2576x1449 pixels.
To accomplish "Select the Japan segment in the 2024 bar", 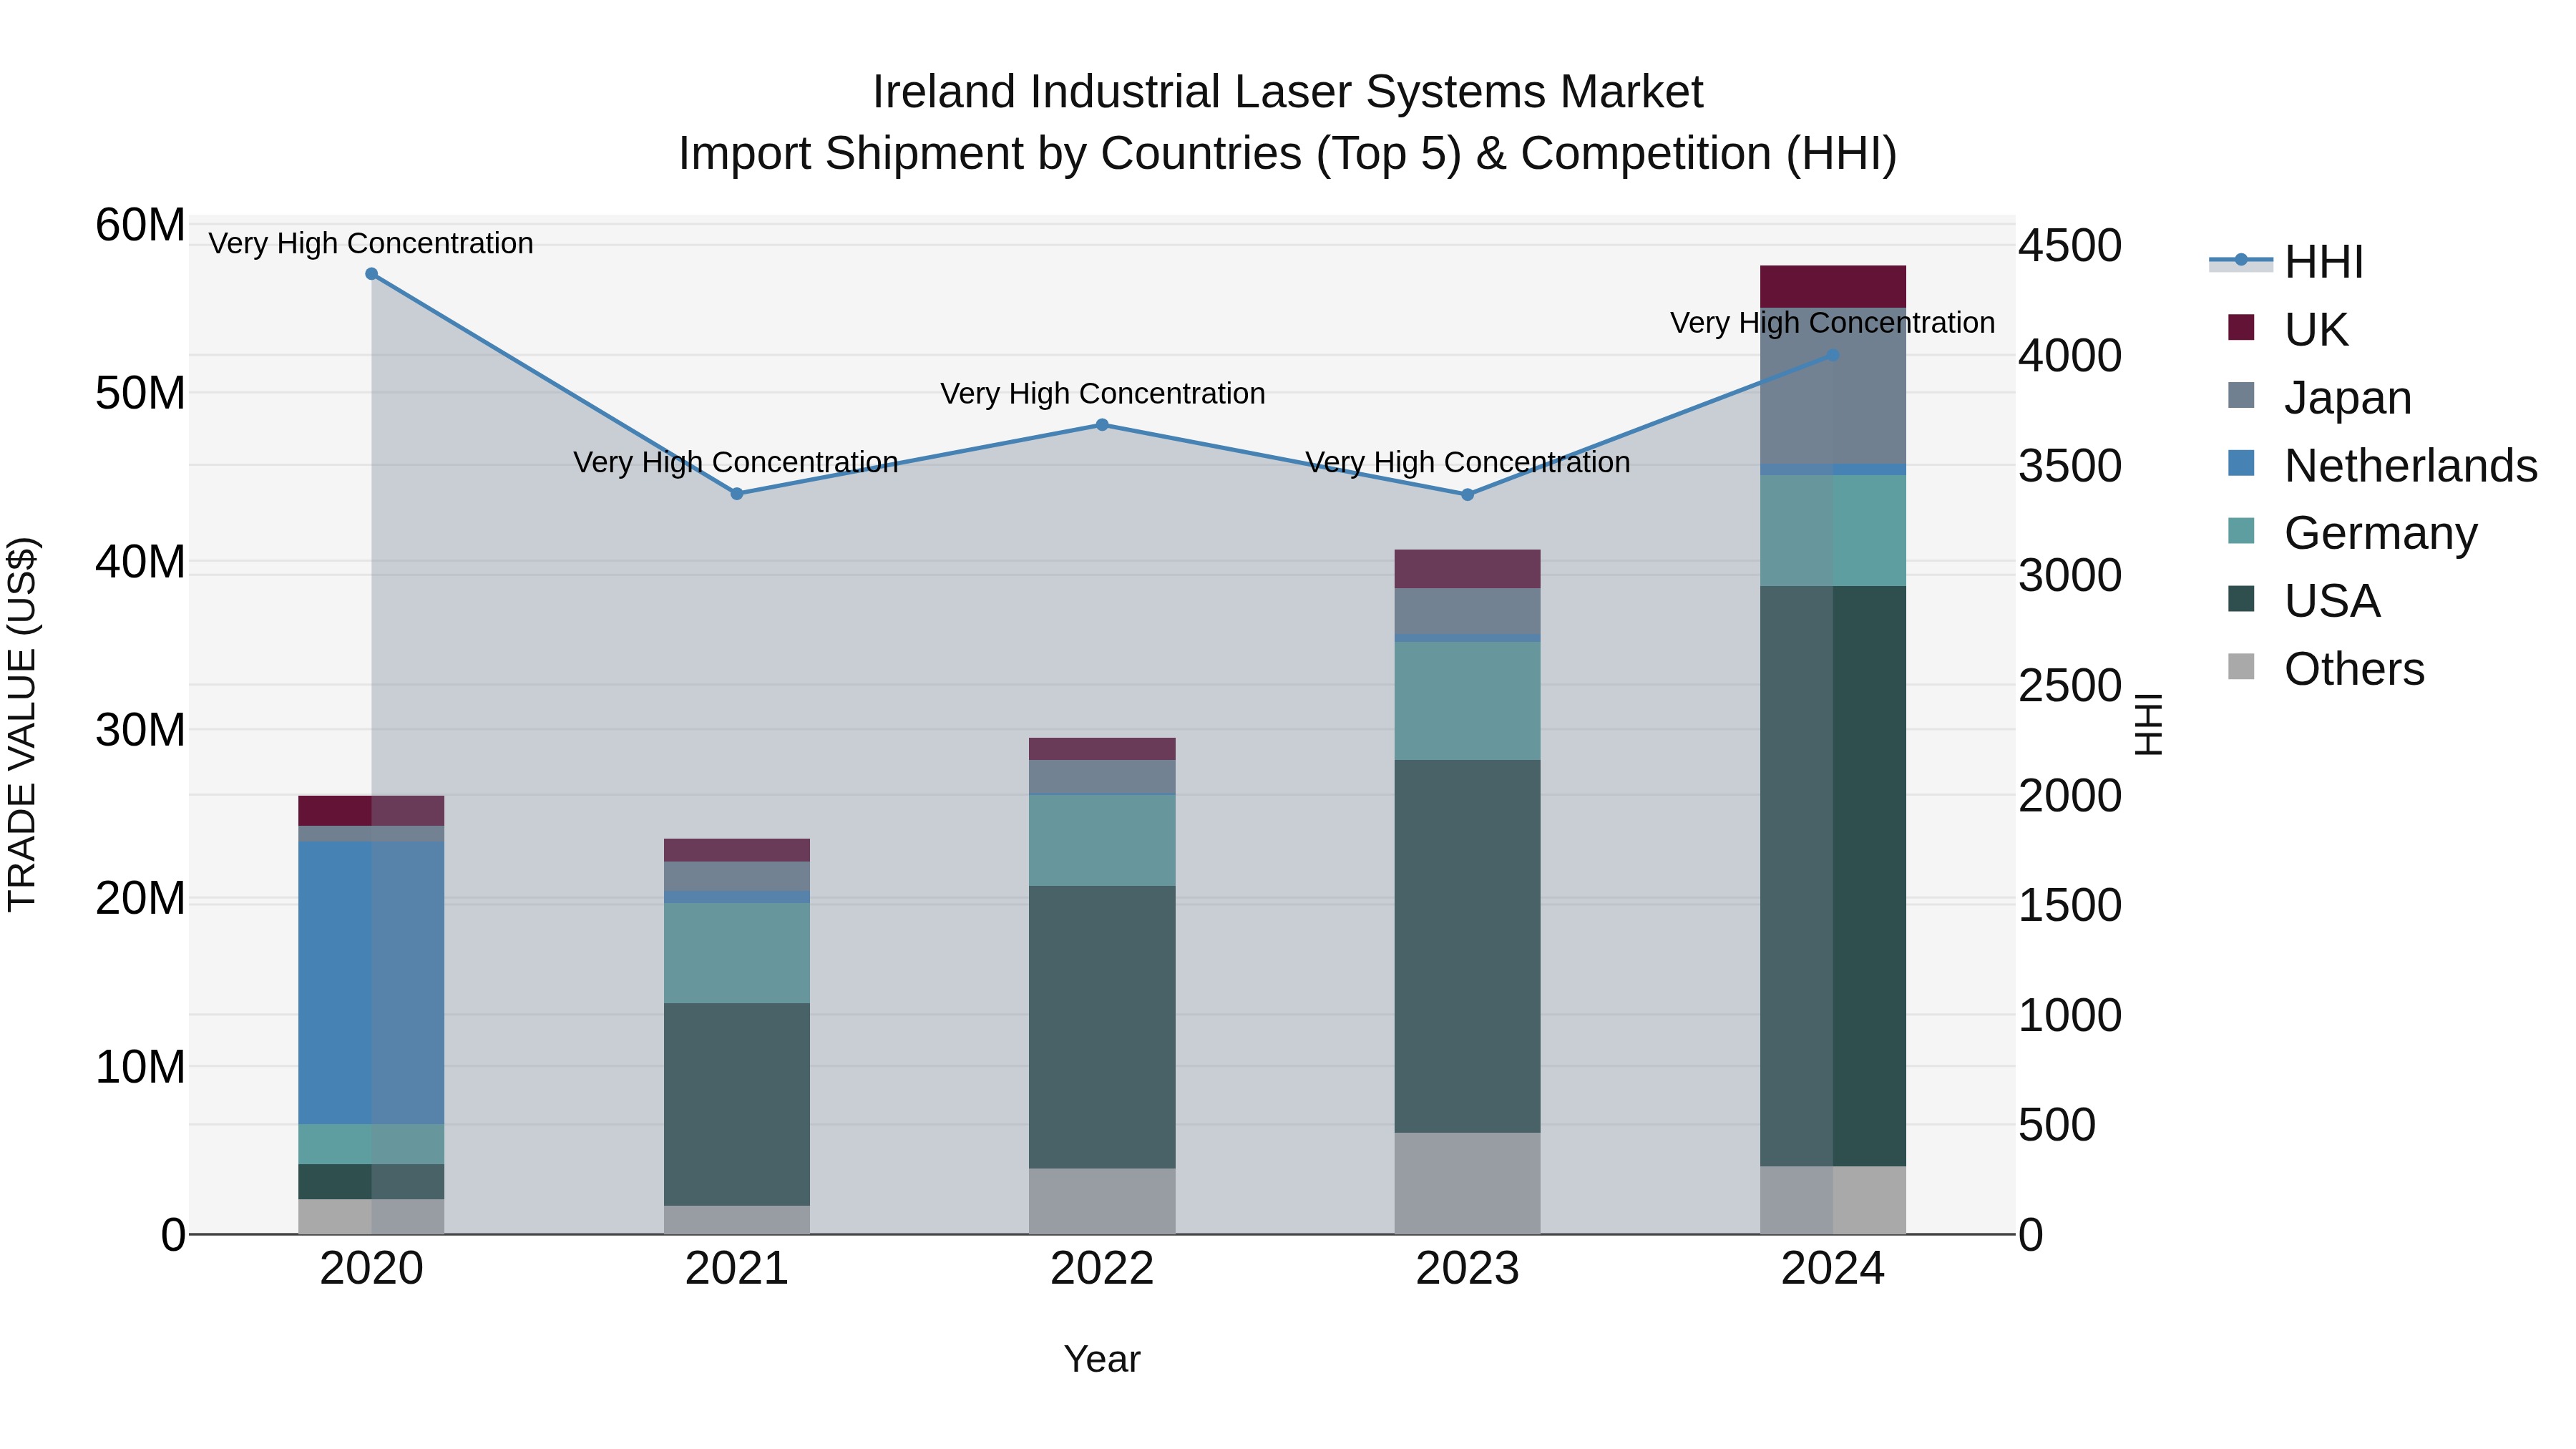I will tap(1833, 386).
